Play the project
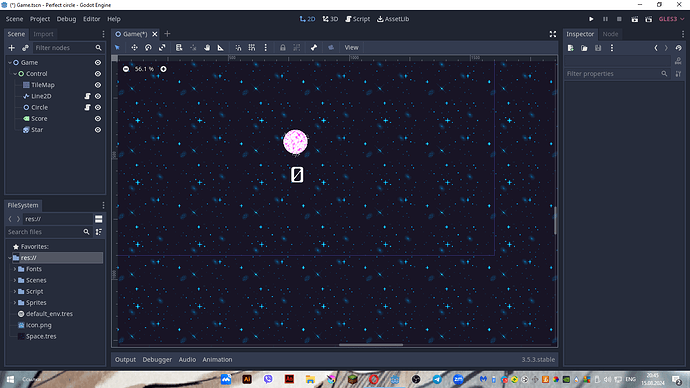Screen dimensions: 690x388 [x=591, y=19]
